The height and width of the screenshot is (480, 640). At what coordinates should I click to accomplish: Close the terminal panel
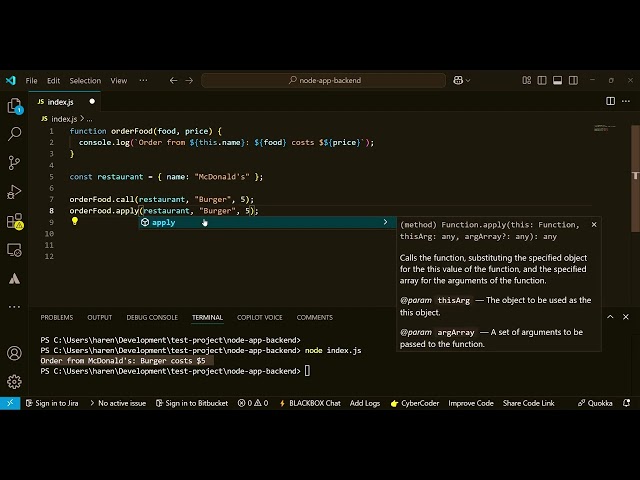pos(626,317)
